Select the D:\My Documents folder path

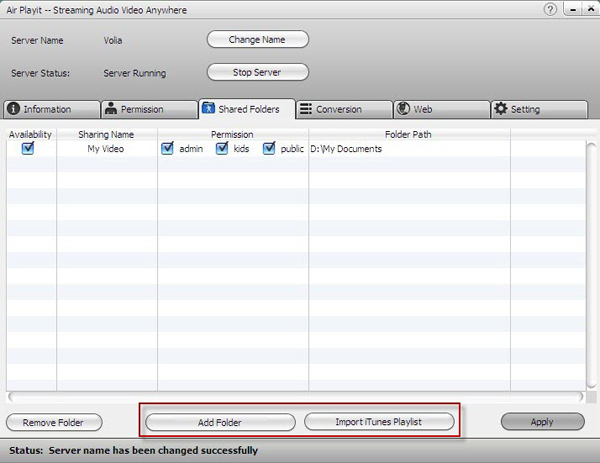tap(346, 148)
